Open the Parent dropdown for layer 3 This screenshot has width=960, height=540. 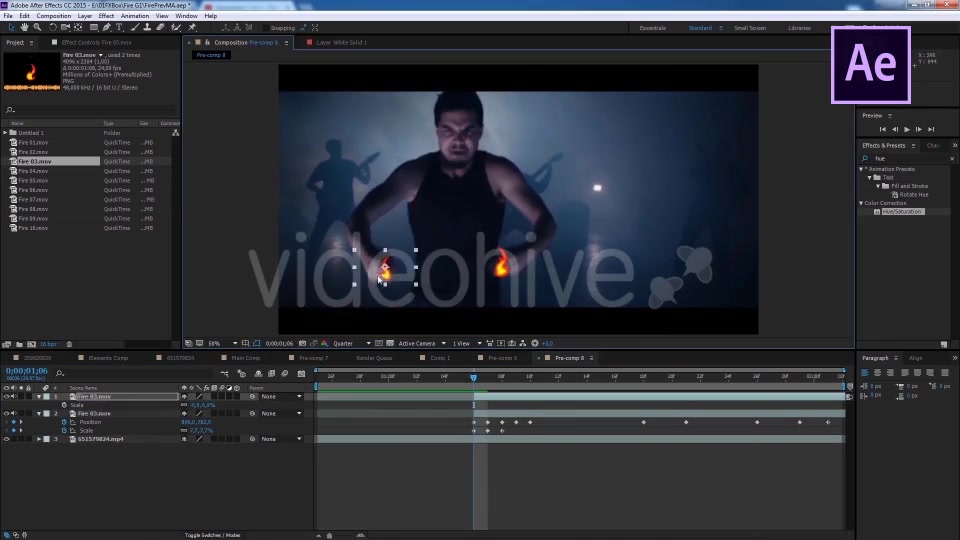tap(282, 439)
